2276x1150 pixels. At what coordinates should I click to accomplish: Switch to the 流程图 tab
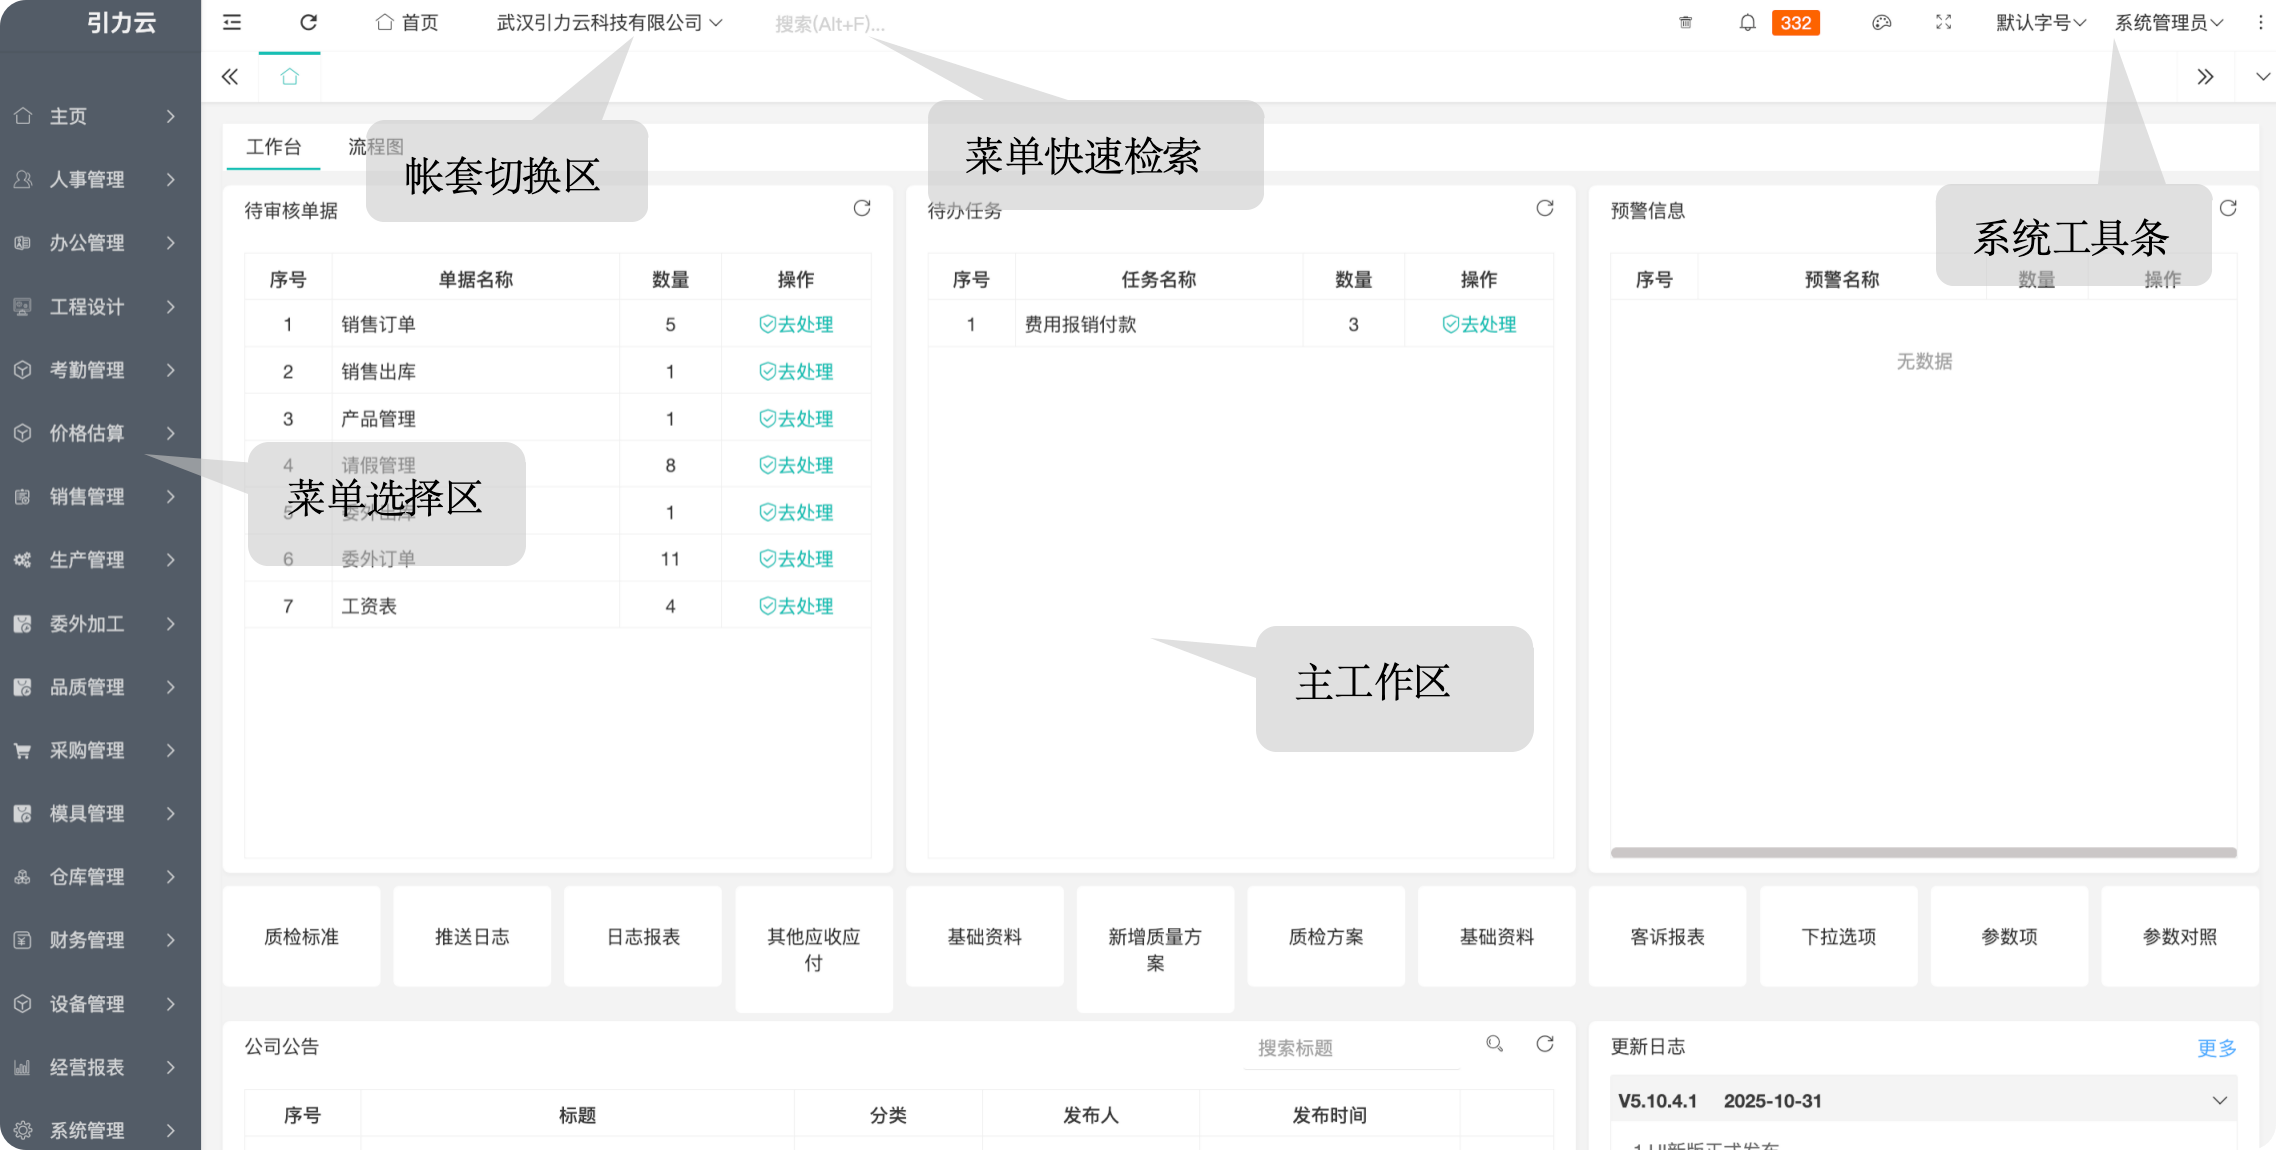[x=375, y=147]
